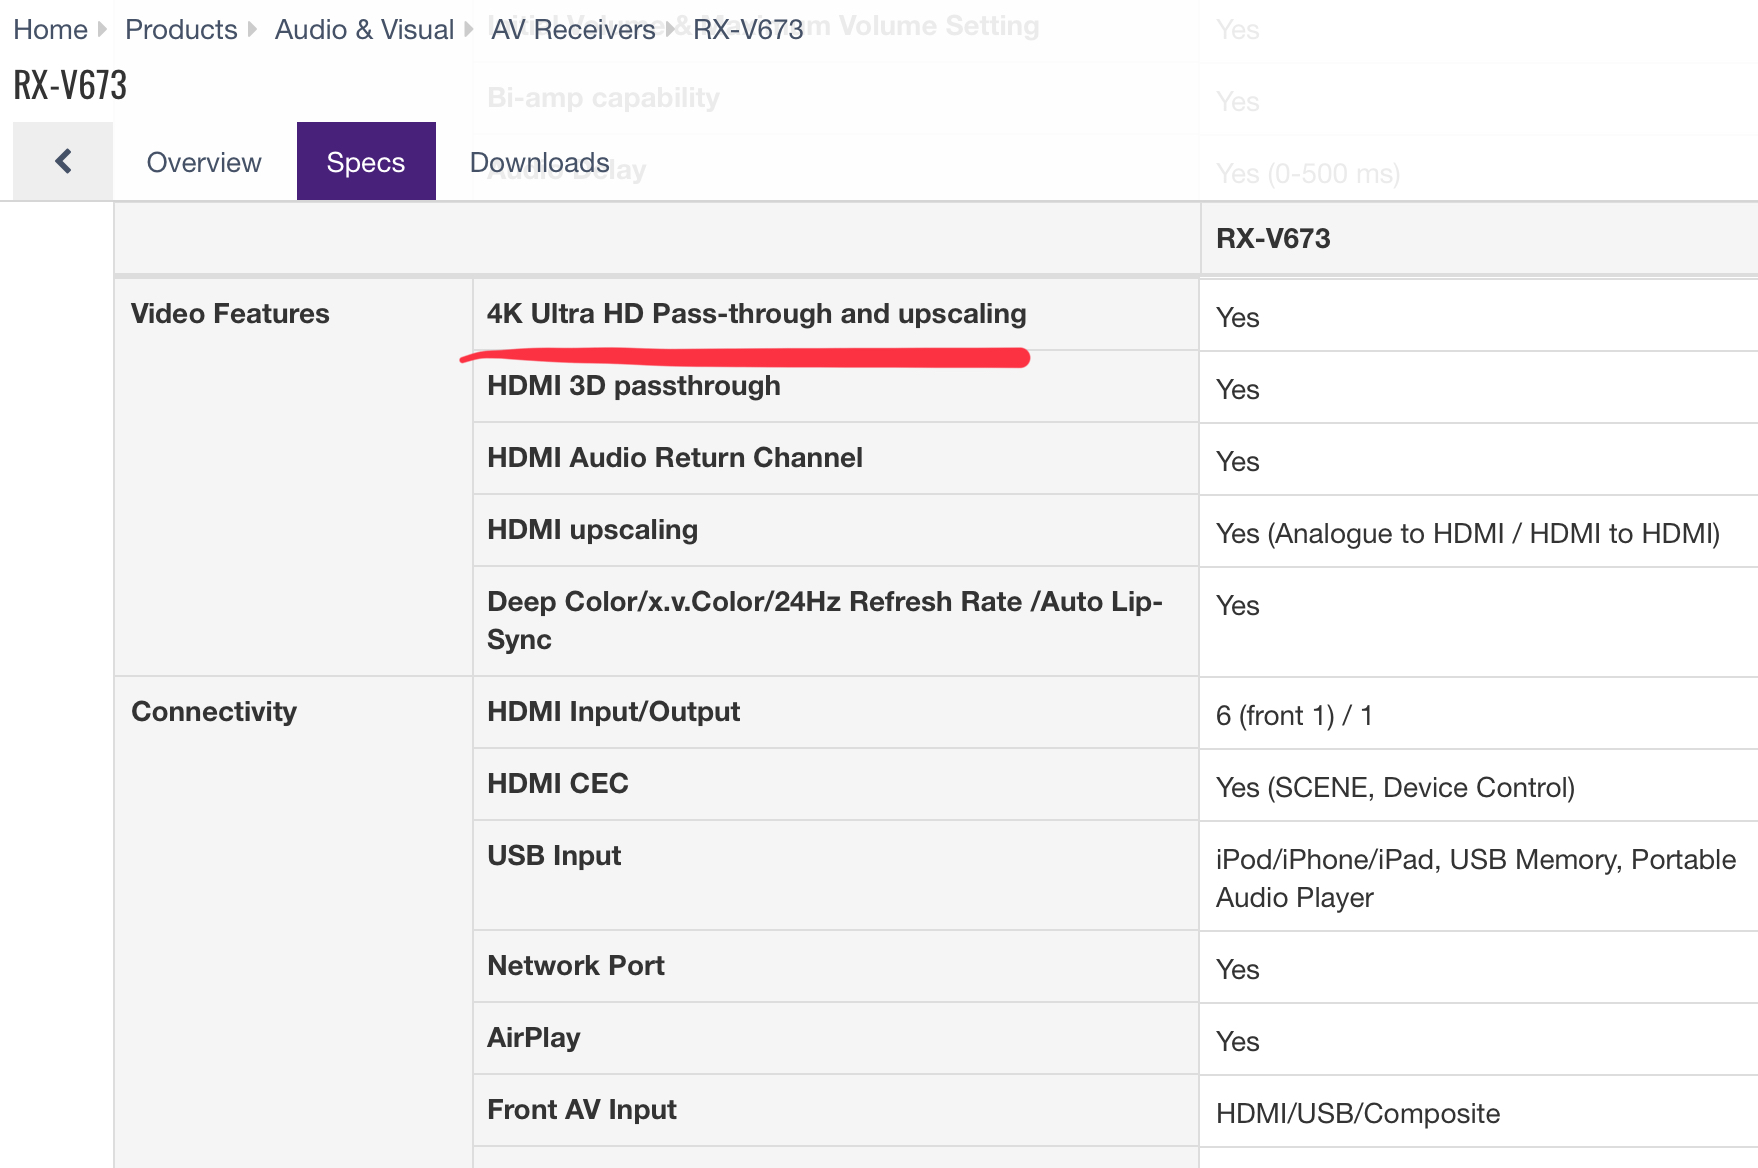
Task: Click Network Port label
Action: 576,965
